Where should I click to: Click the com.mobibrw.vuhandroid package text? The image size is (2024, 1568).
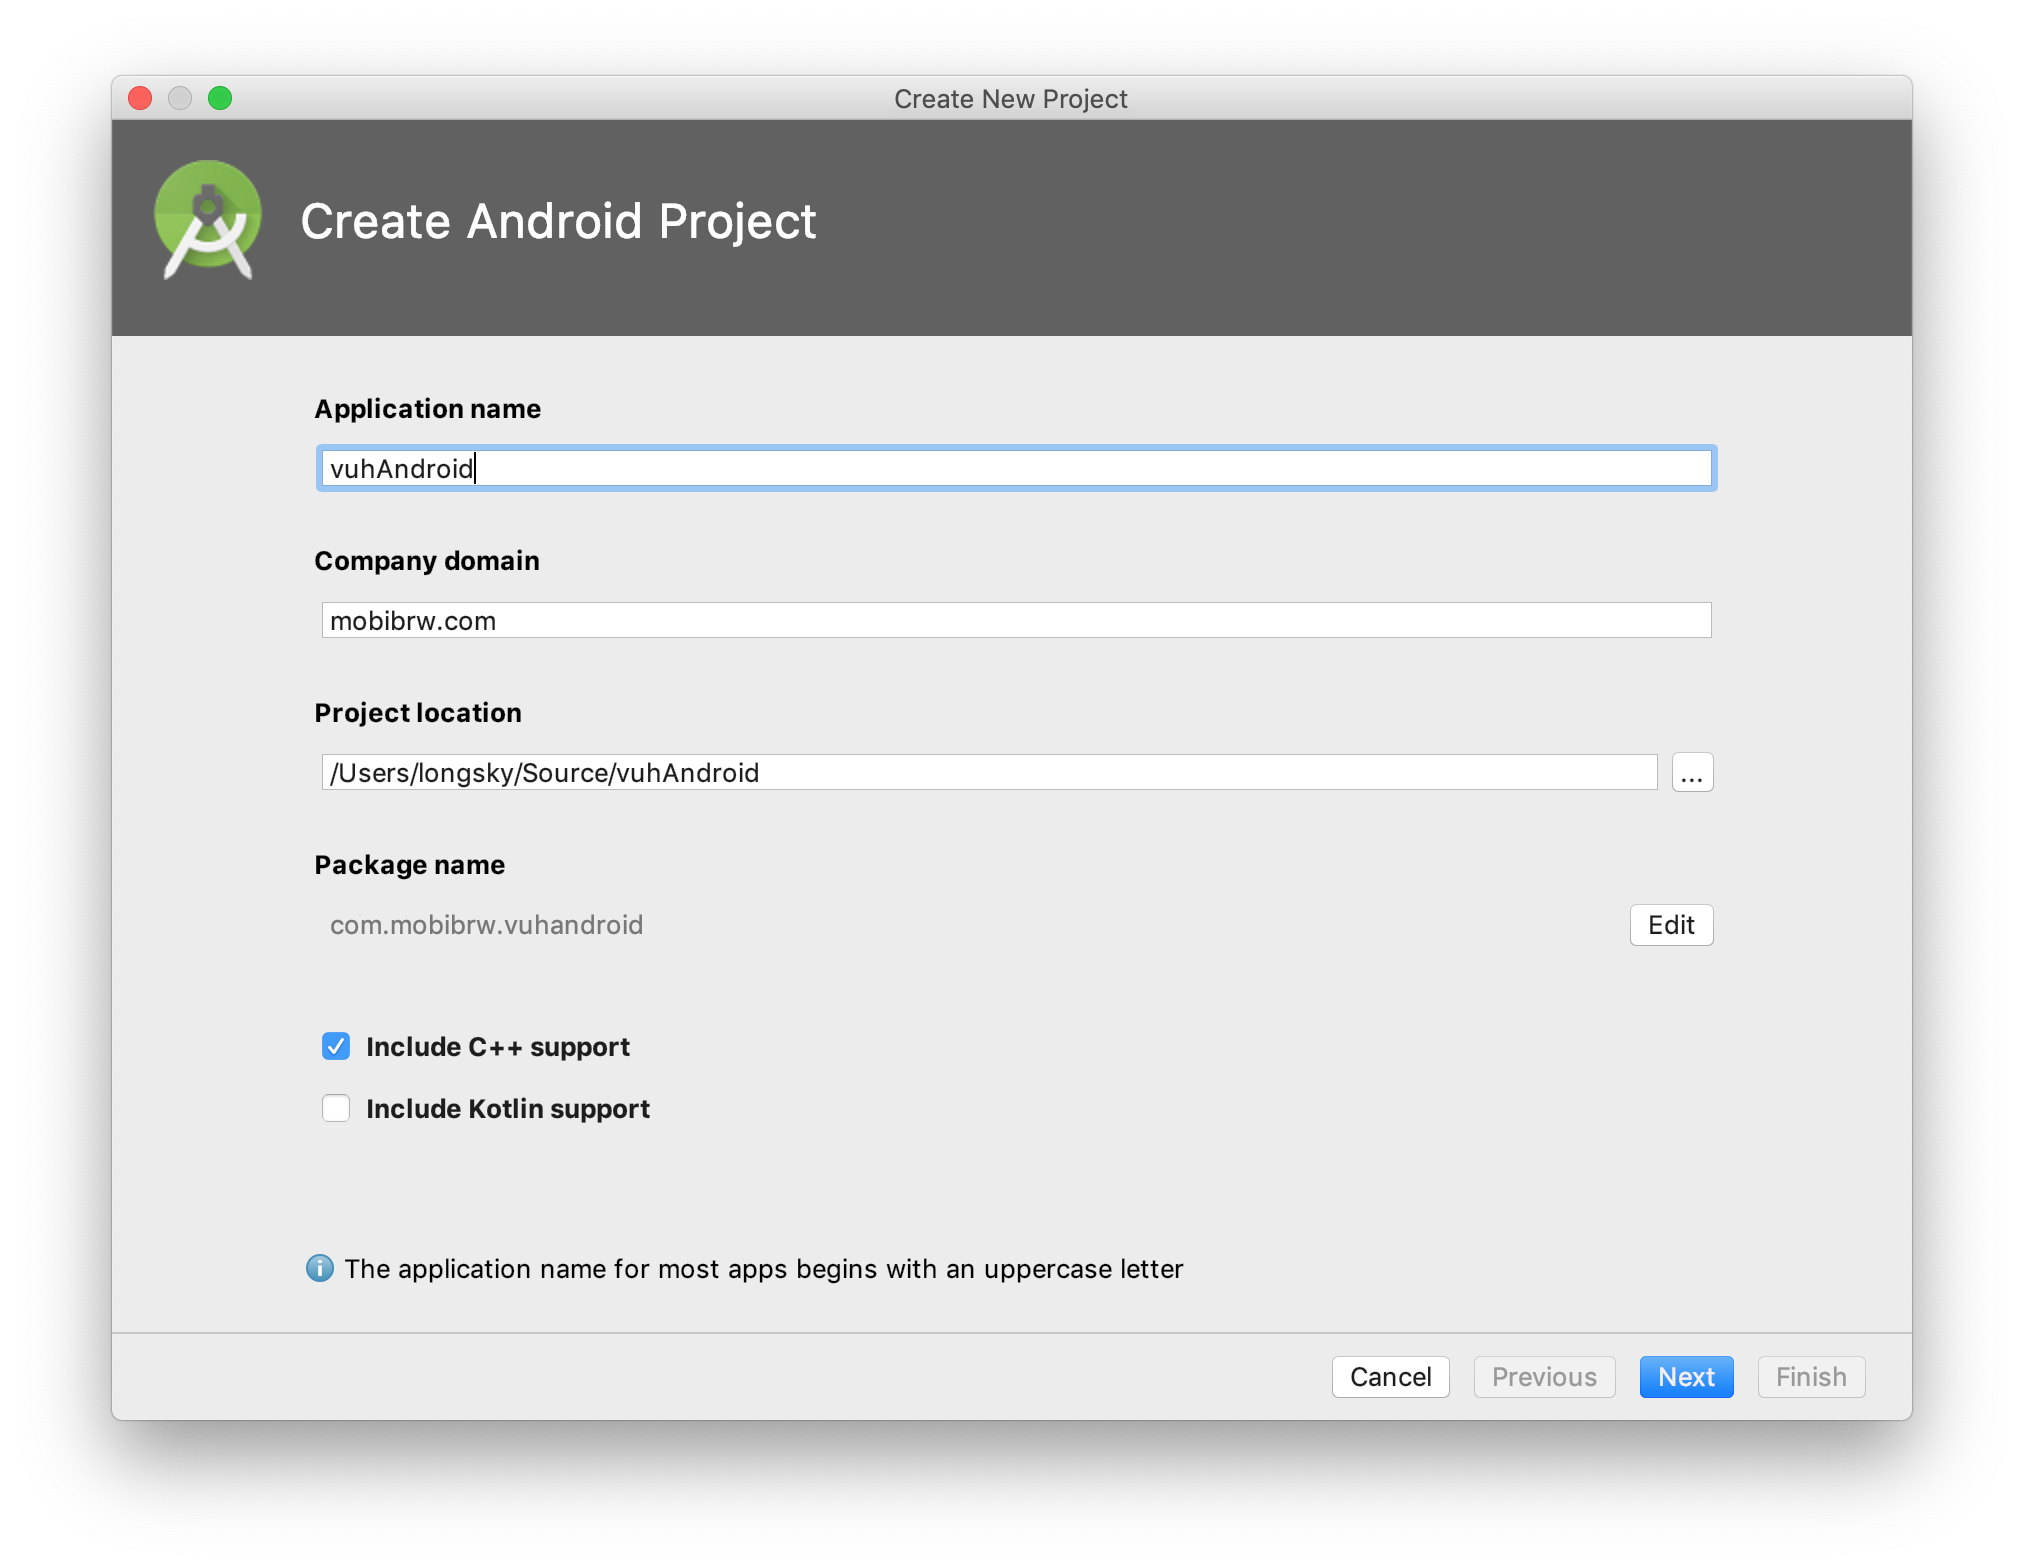pyautogui.click(x=486, y=925)
